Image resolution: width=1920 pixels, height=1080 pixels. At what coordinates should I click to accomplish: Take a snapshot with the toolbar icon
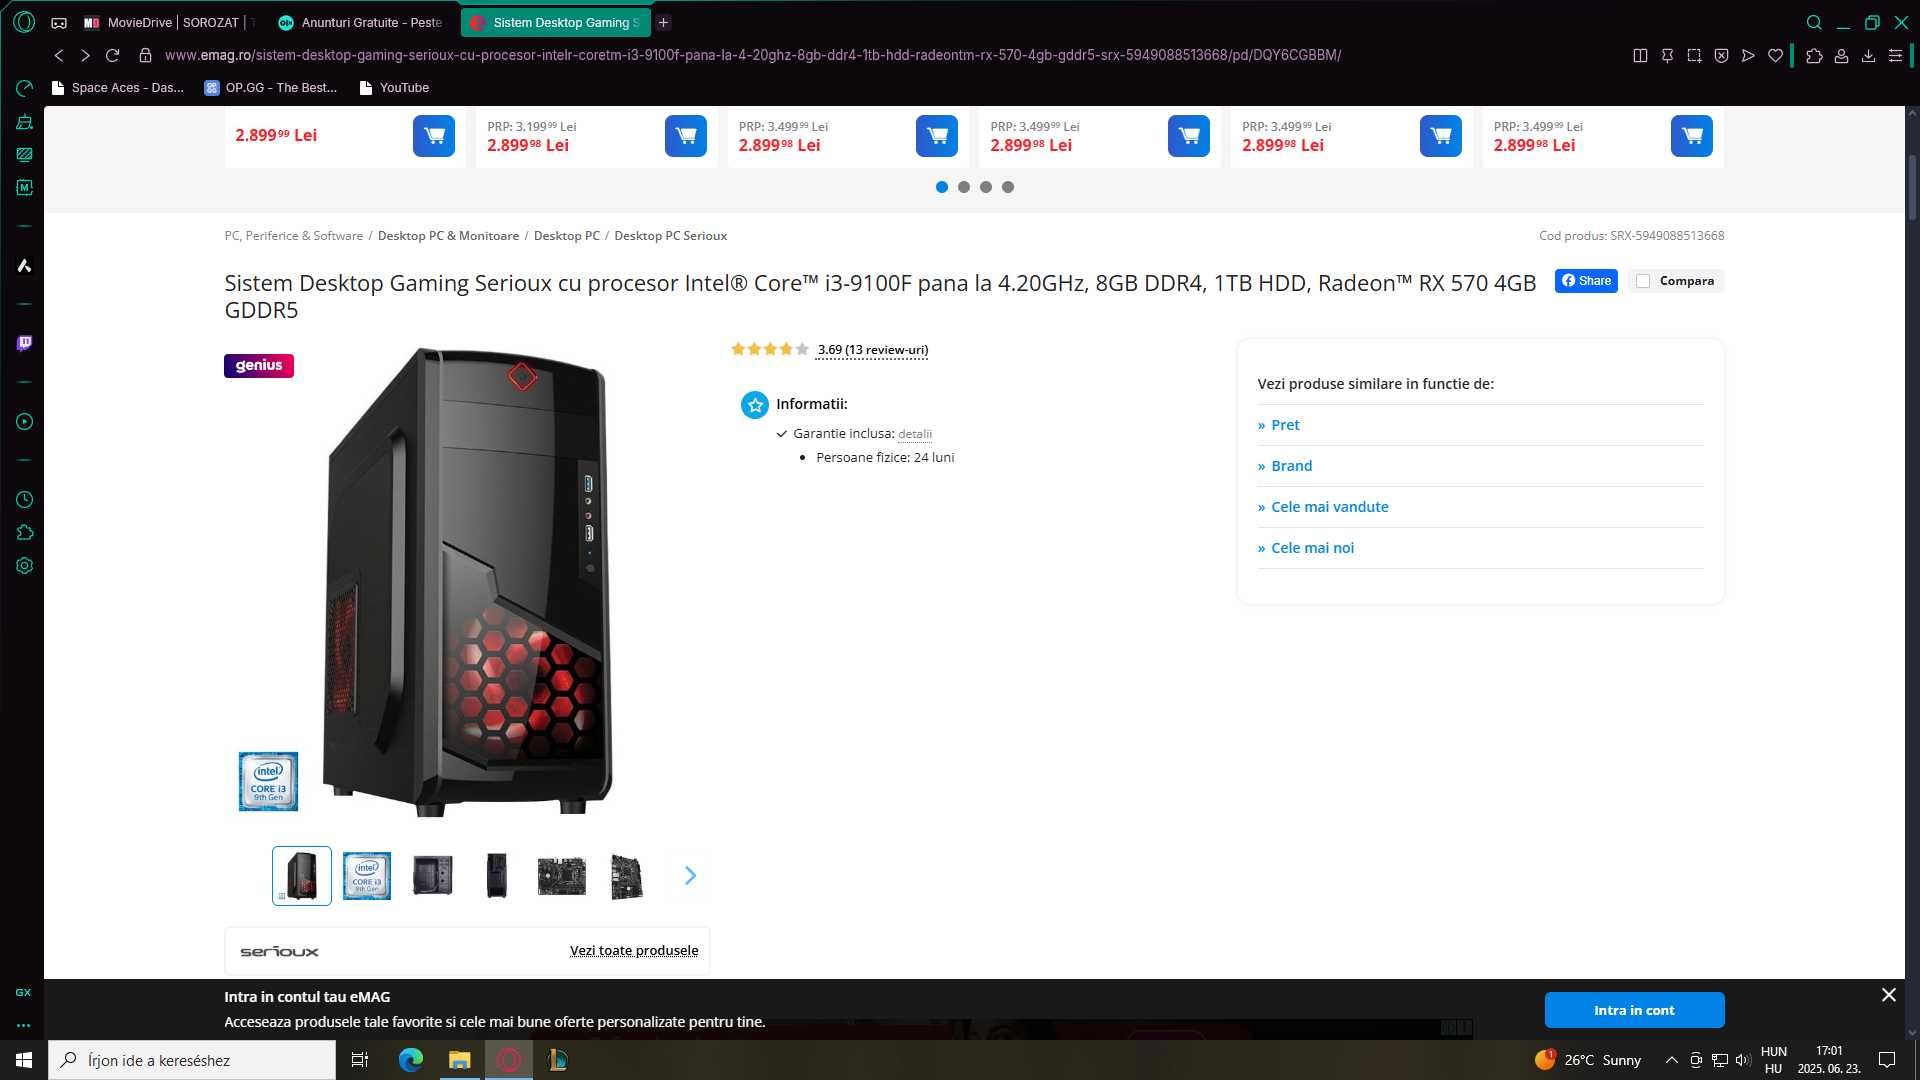[x=1694, y=56]
